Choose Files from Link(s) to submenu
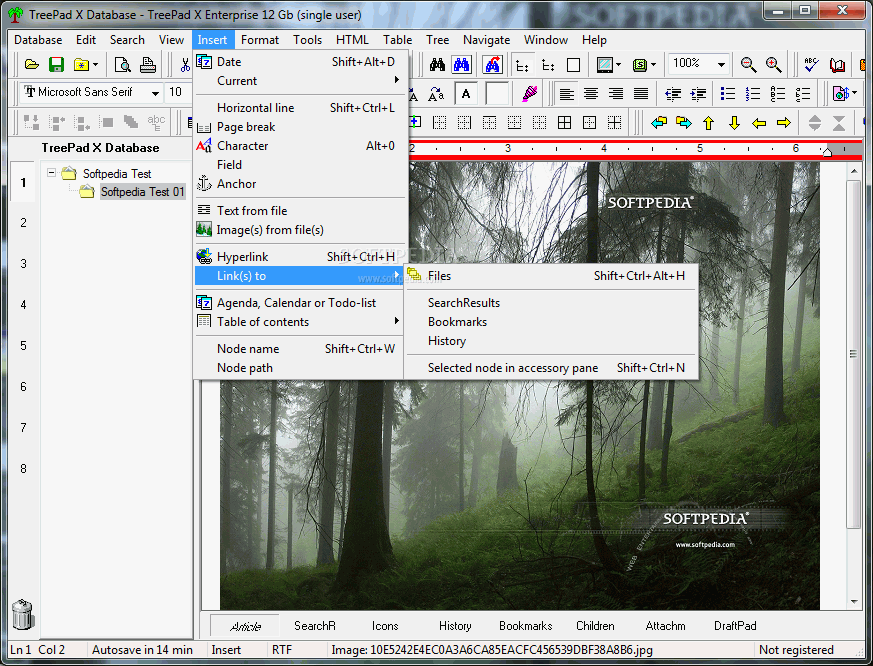 coord(551,276)
